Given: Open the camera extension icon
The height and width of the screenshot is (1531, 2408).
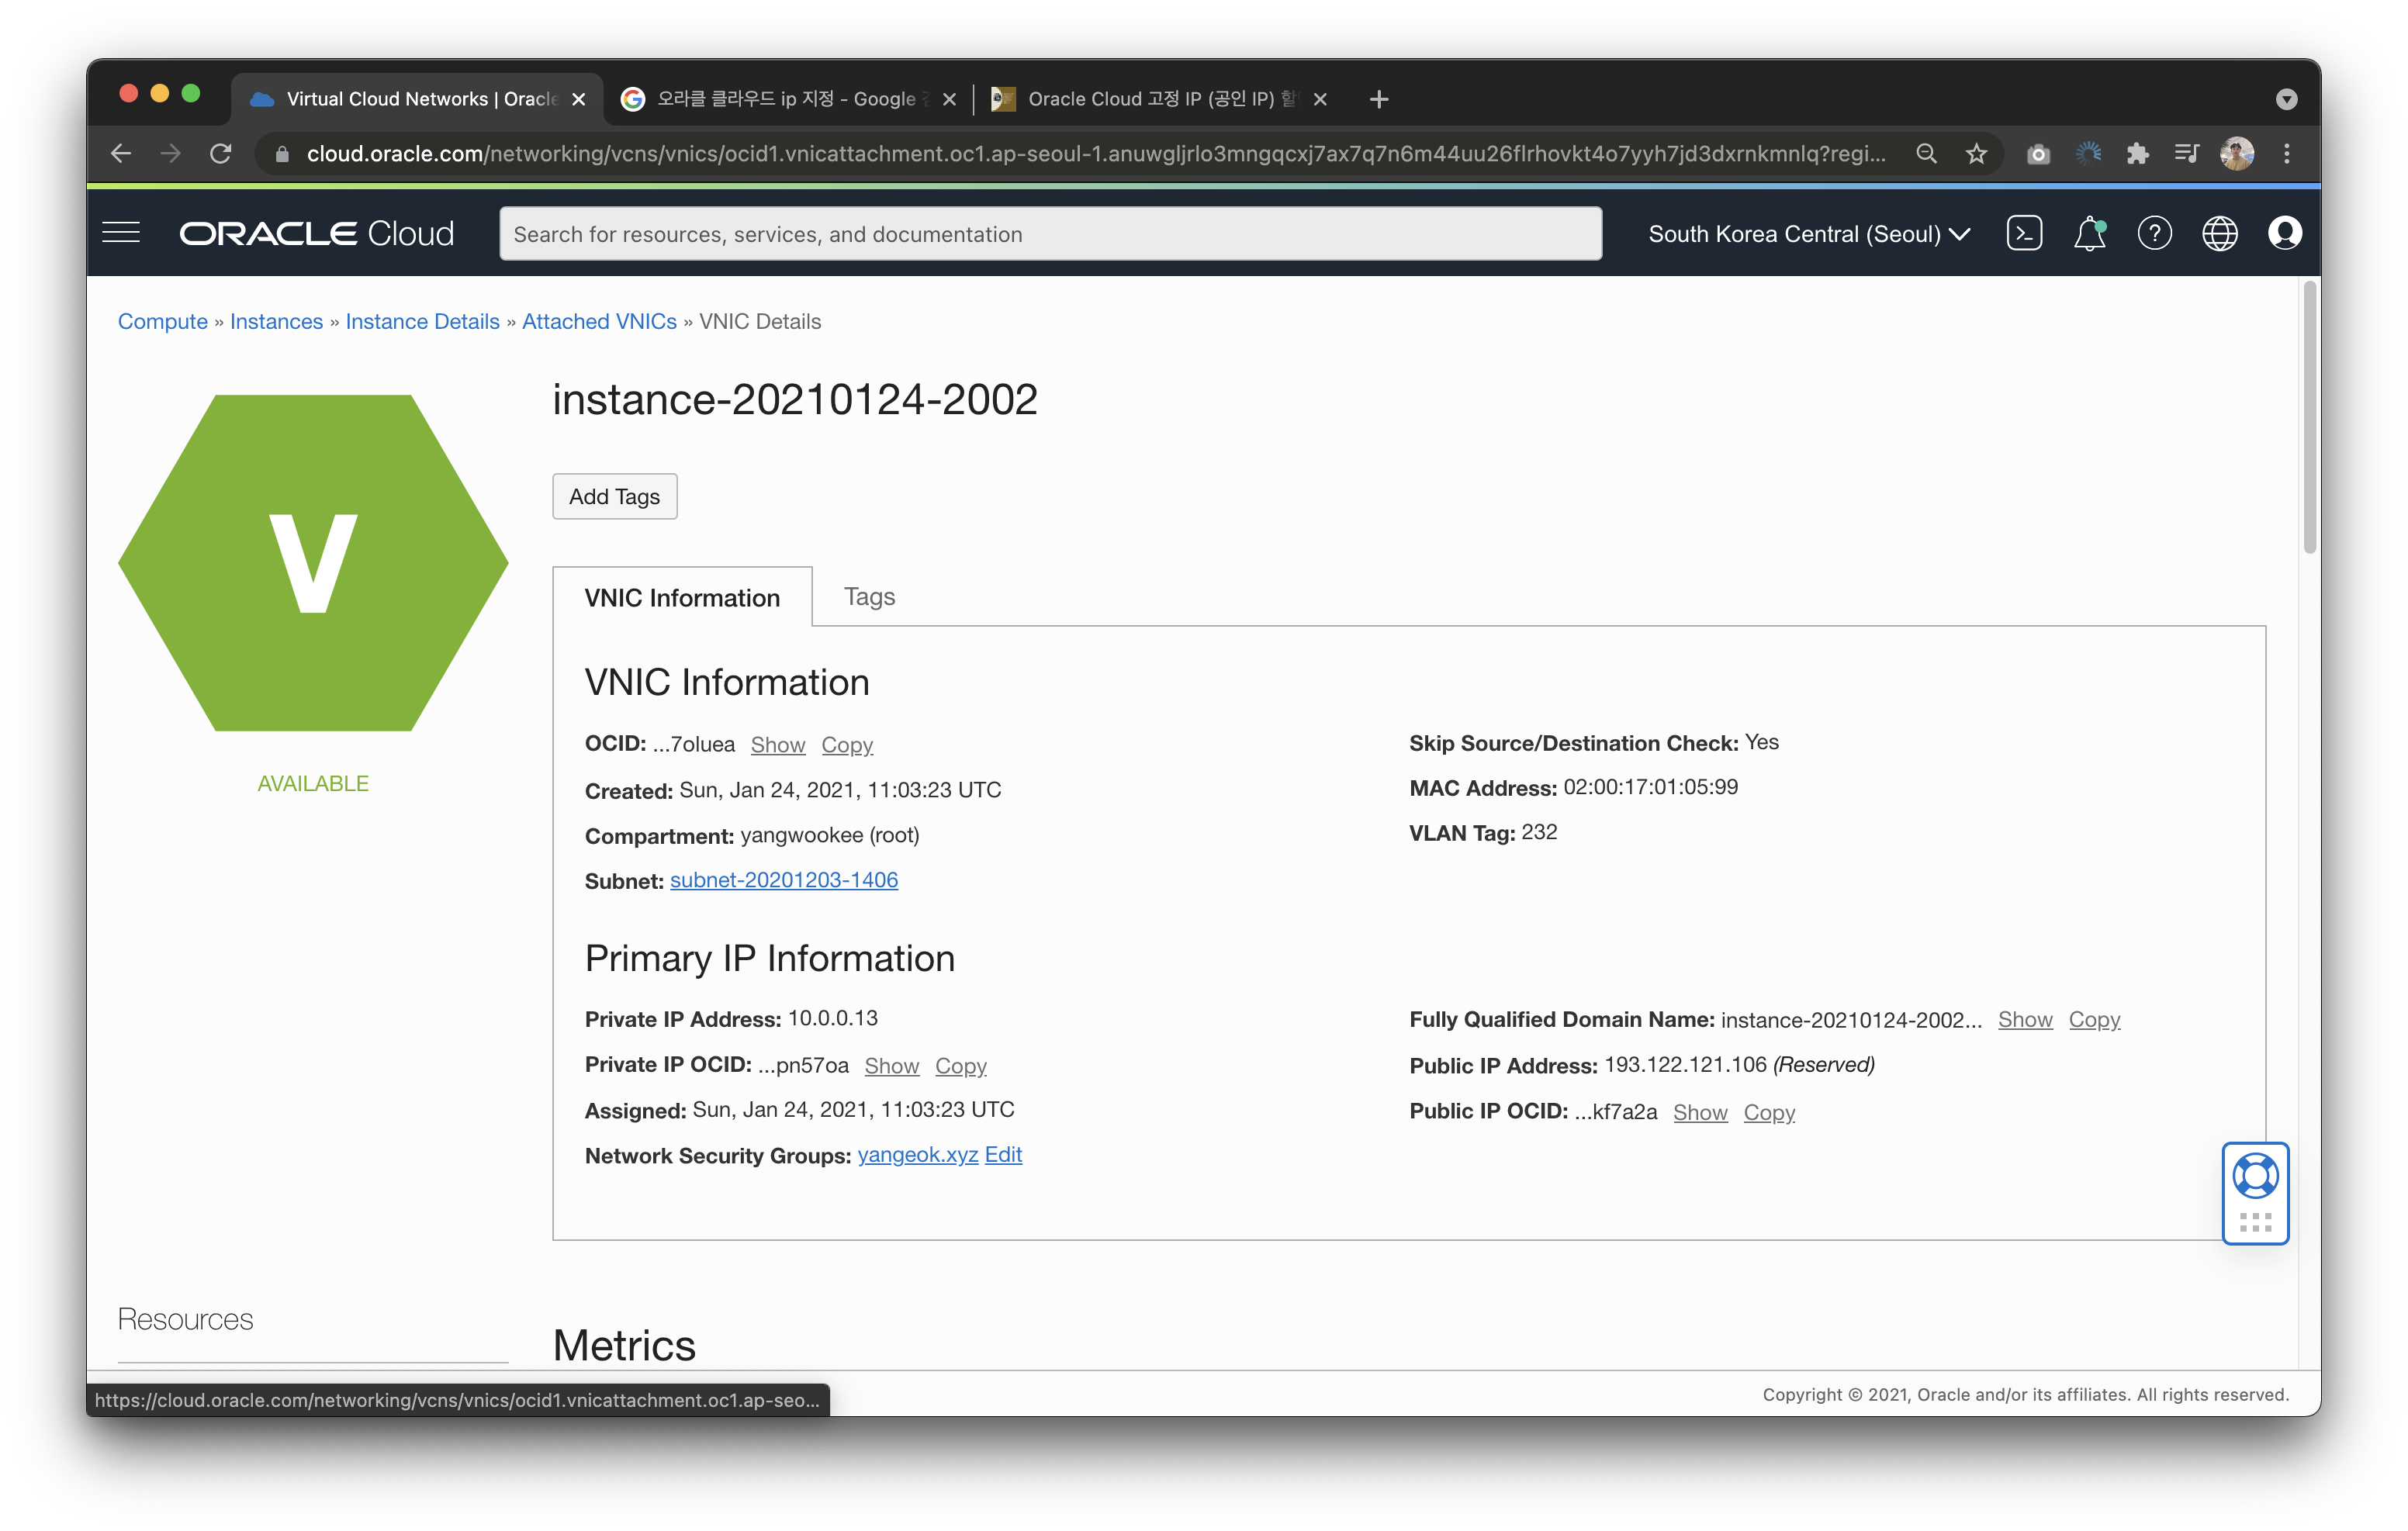Looking at the screenshot, I should coord(2037,154).
